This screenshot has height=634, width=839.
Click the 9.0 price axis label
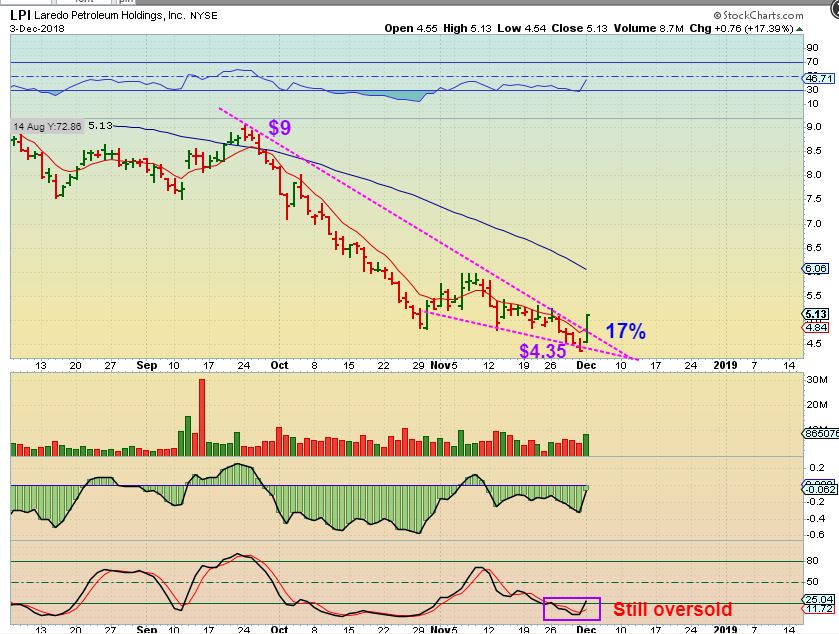(x=814, y=127)
